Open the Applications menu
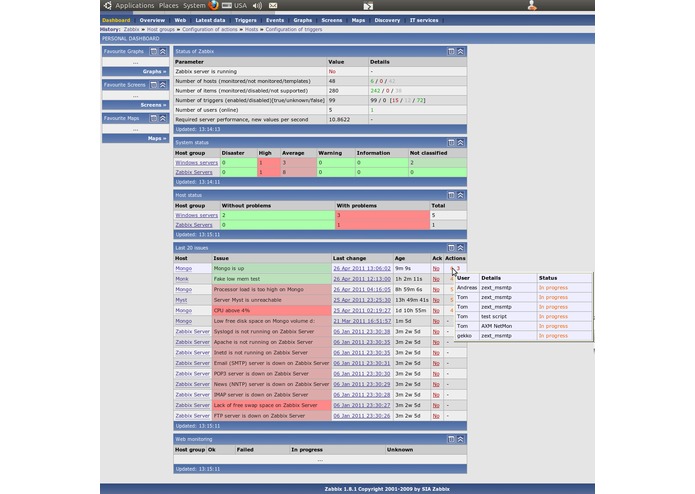 (x=135, y=6)
